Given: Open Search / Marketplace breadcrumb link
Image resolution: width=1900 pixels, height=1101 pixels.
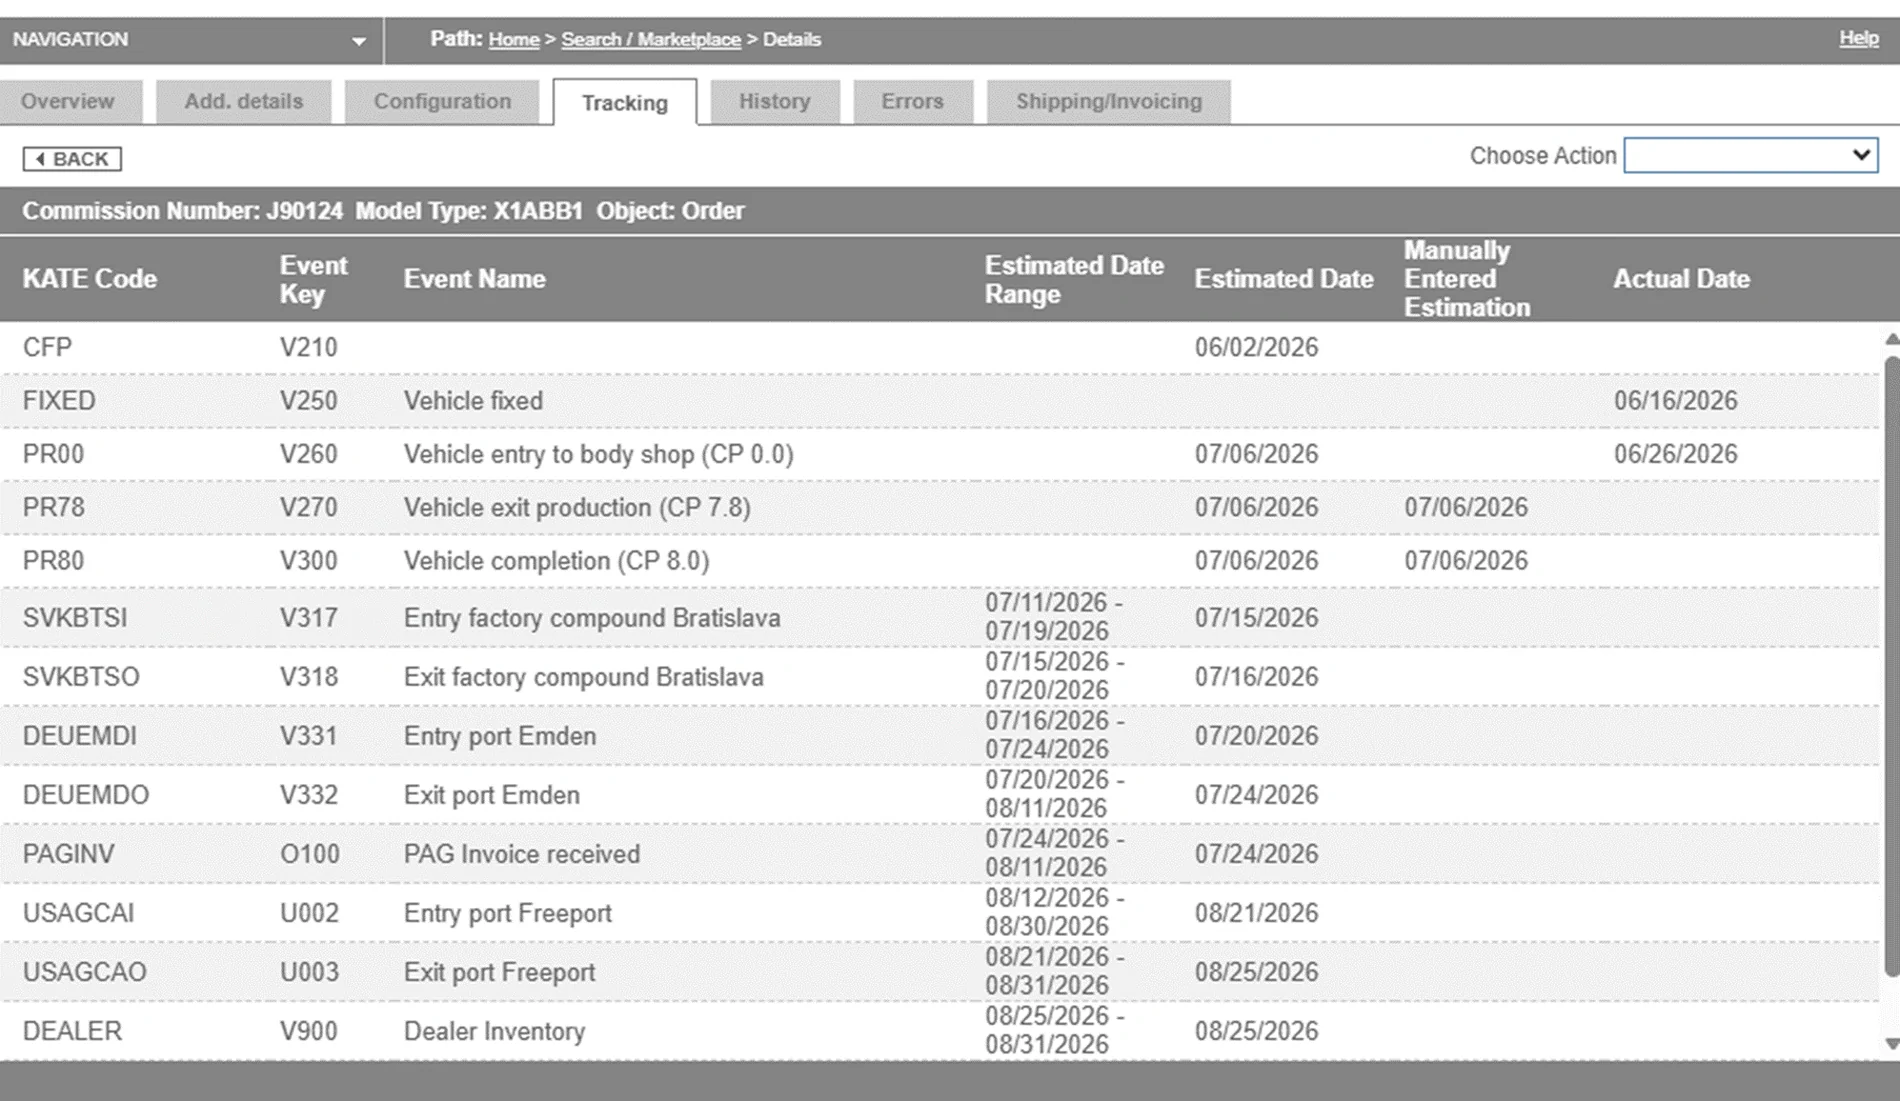Looking at the screenshot, I should pyautogui.click(x=651, y=40).
